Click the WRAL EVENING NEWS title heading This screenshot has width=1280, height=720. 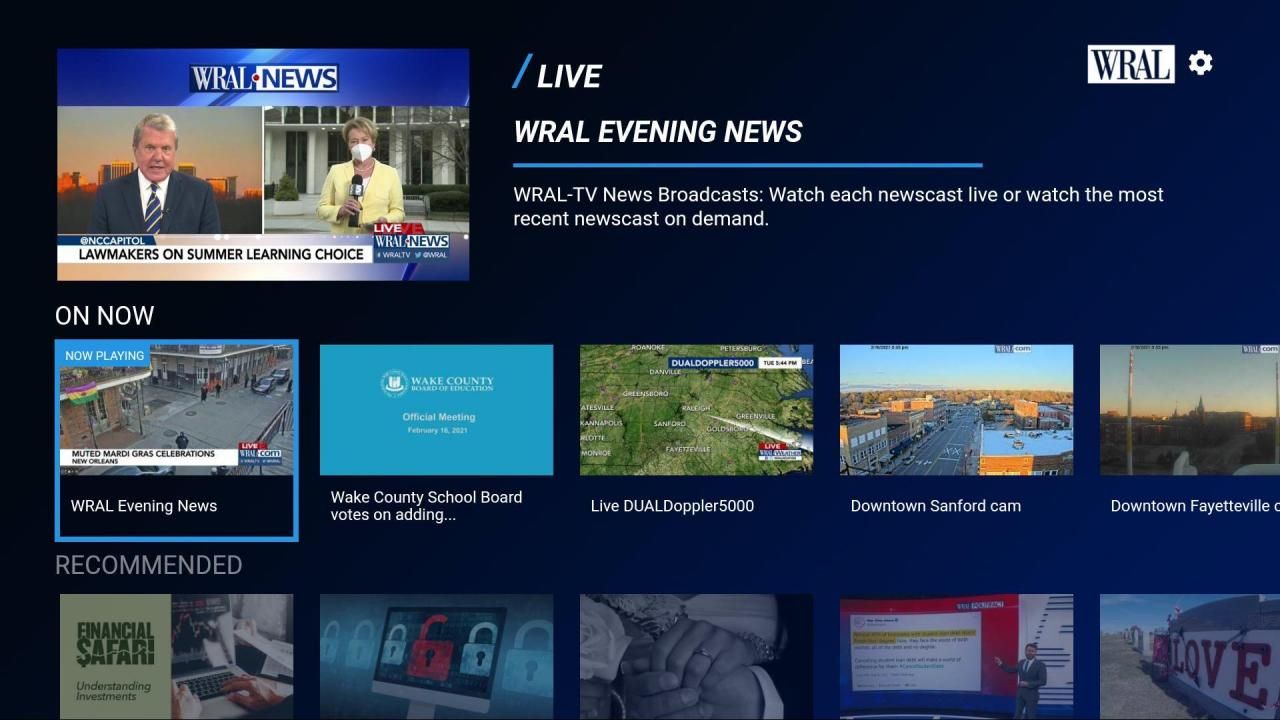(x=658, y=132)
